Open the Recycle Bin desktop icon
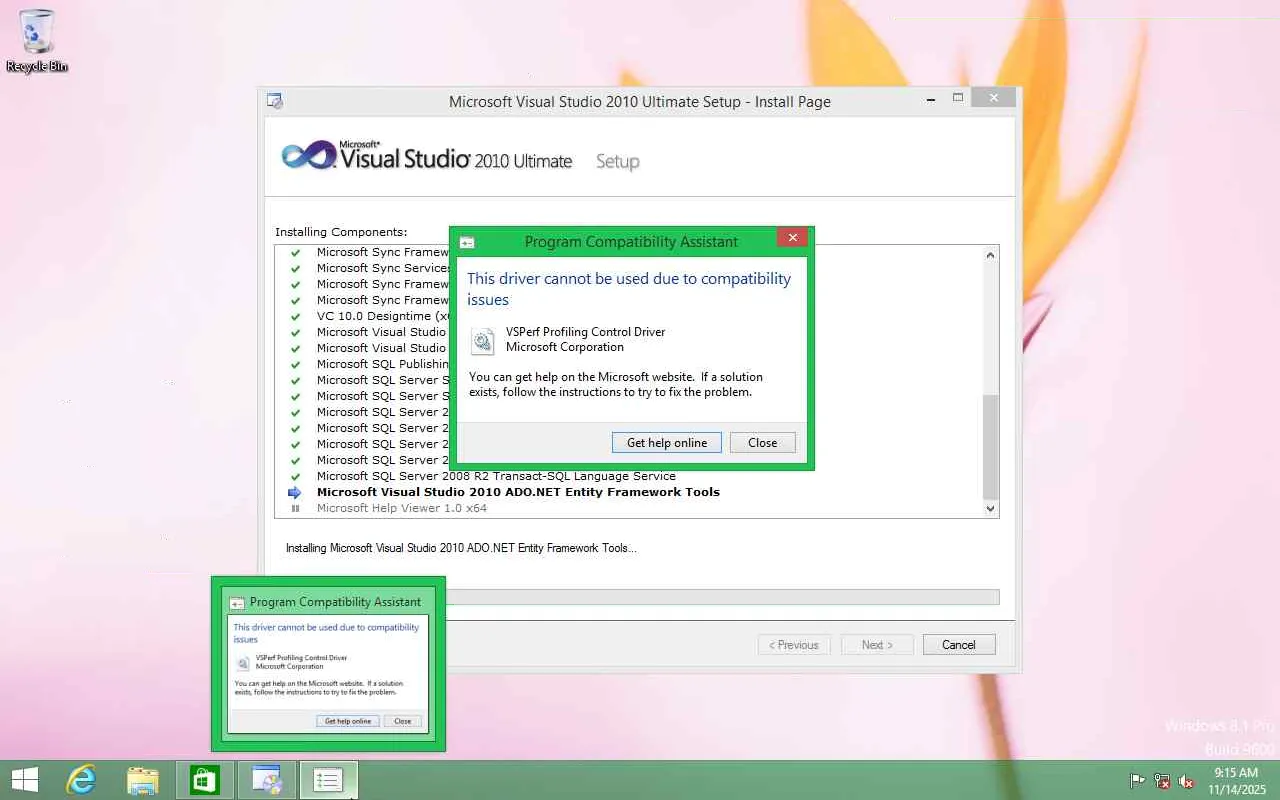This screenshot has width=1280, height=800. [37, 41]
